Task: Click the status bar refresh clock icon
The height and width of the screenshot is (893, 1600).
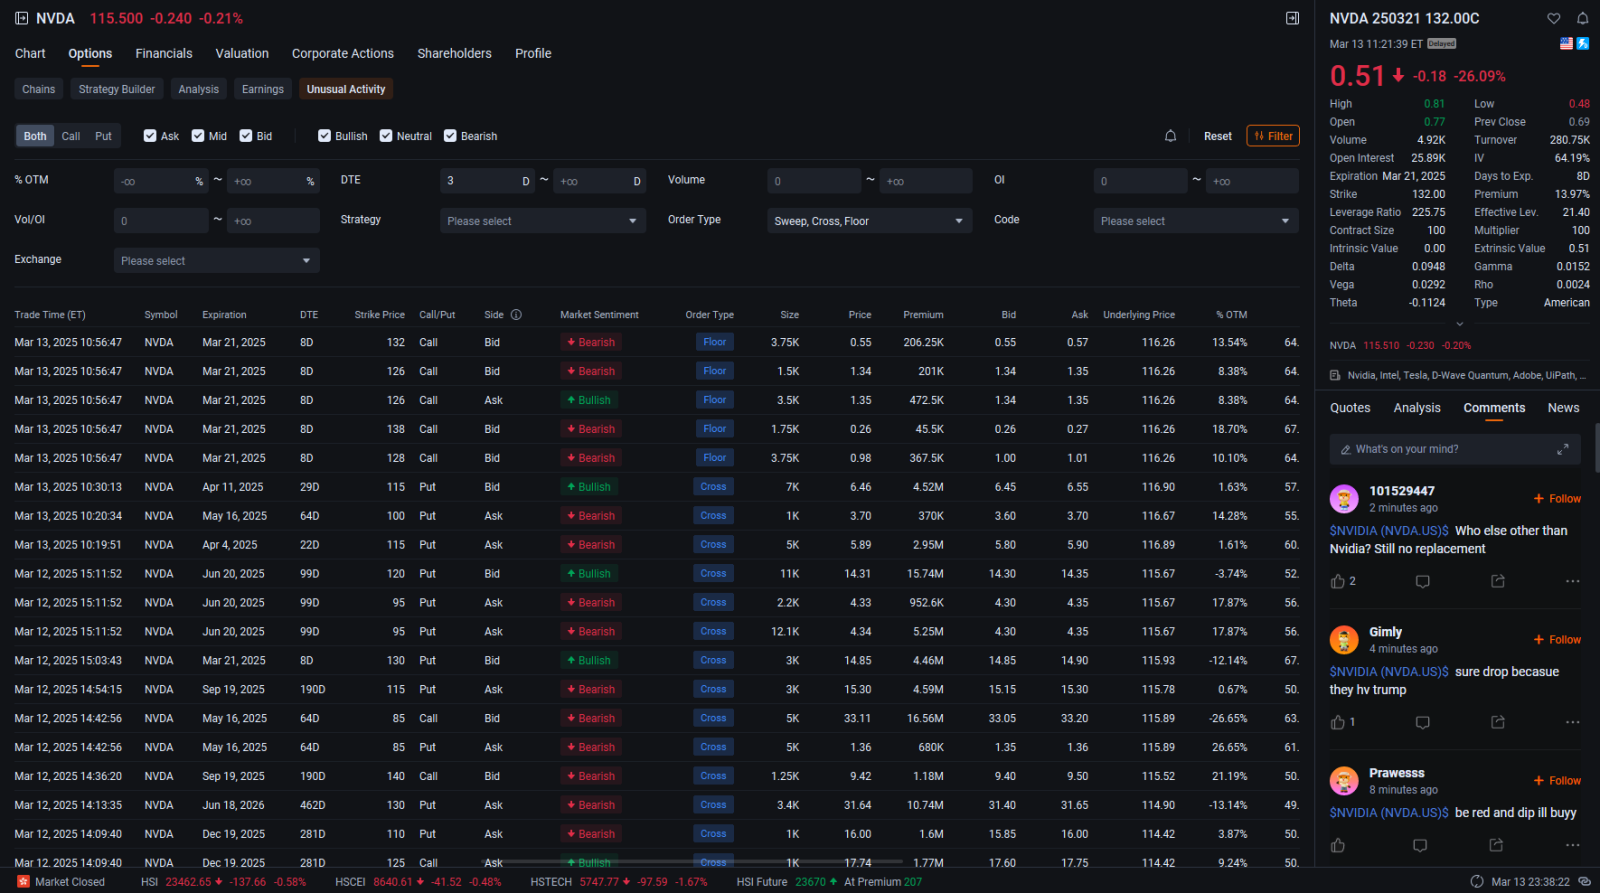Action: 1477,882
